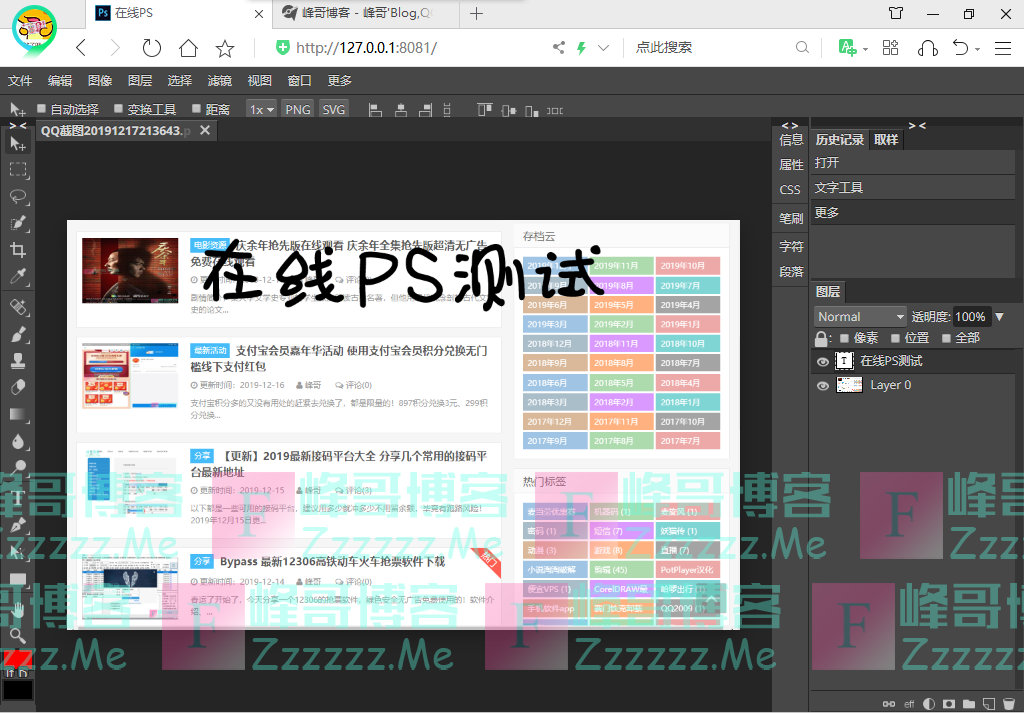Open the 滤镜 menu

tap(219, 81)
